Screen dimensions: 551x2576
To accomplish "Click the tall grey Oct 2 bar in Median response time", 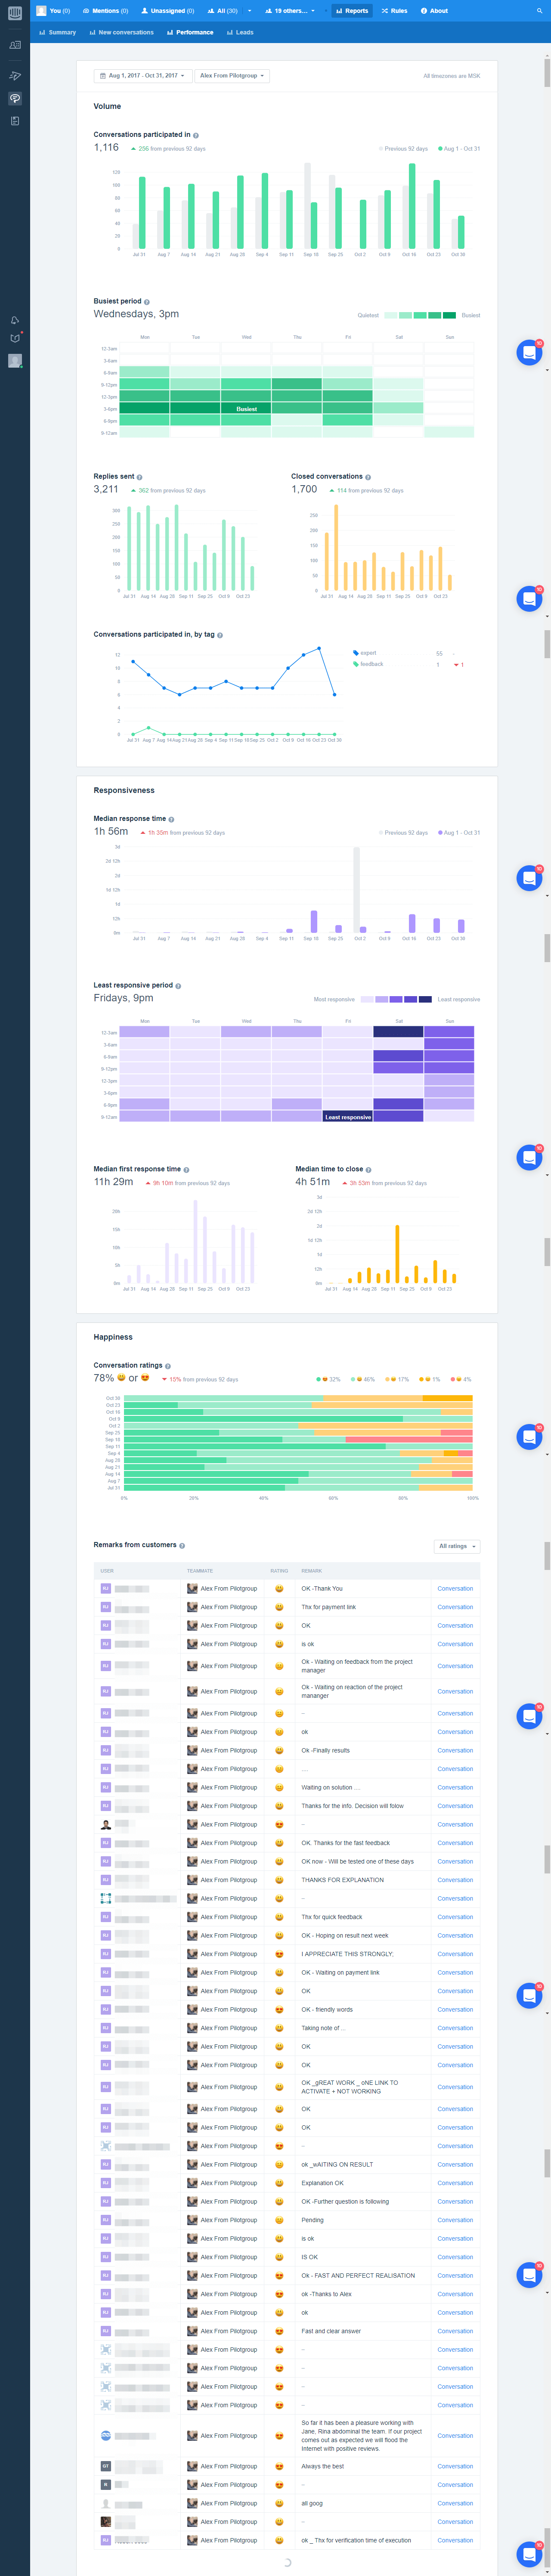I will coord(356,890).
